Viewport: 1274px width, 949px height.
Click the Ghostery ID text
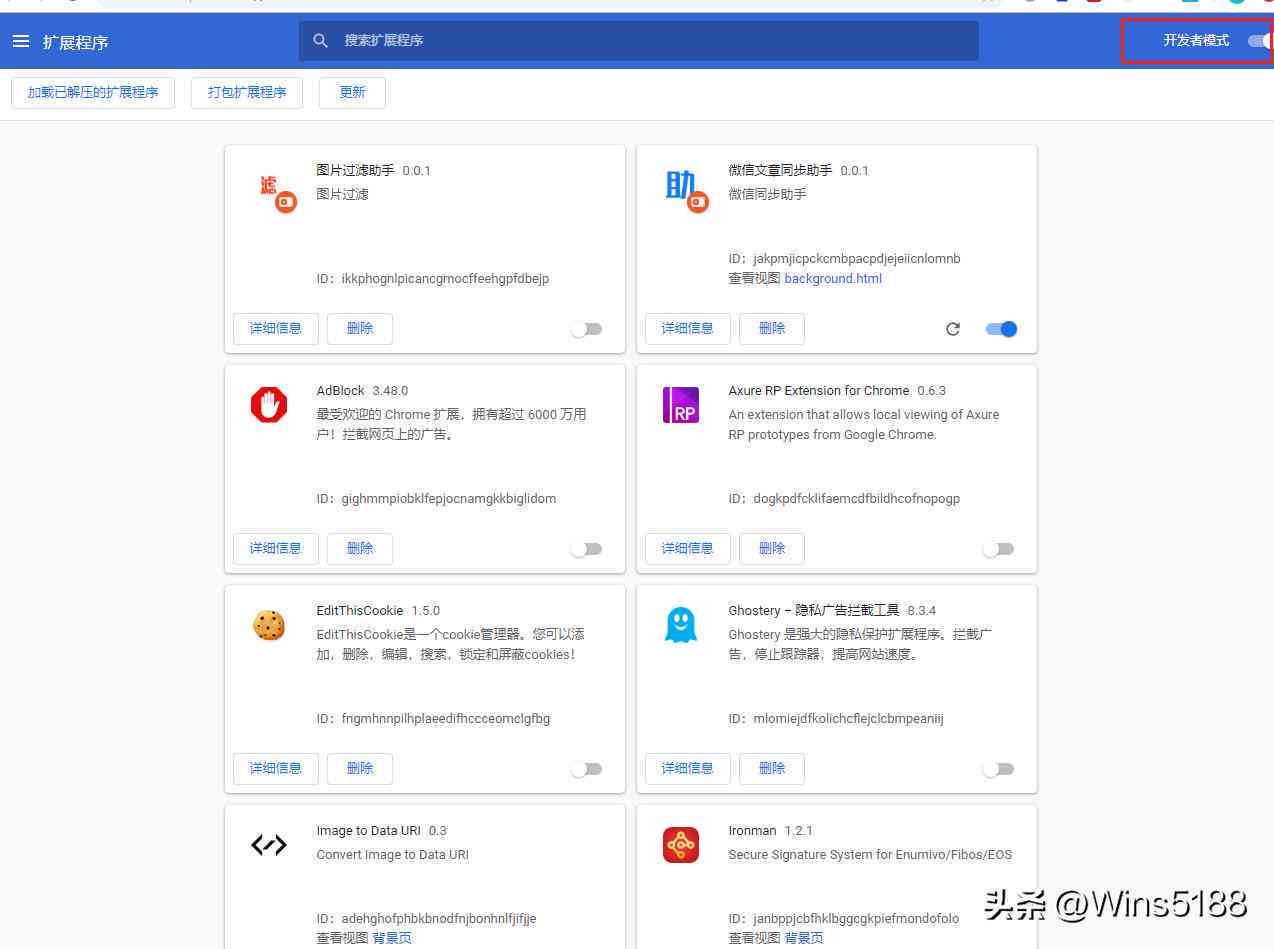pos(836,719)
